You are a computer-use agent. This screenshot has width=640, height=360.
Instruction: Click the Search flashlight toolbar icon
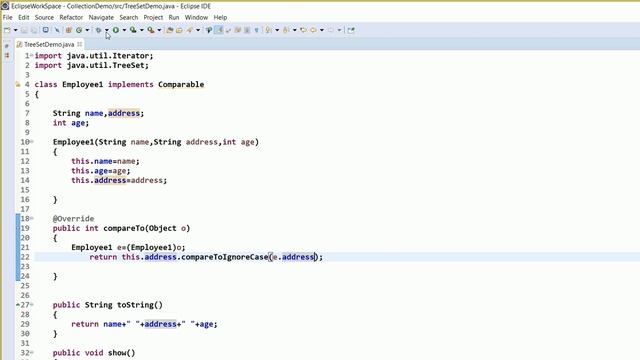(189, 30)
